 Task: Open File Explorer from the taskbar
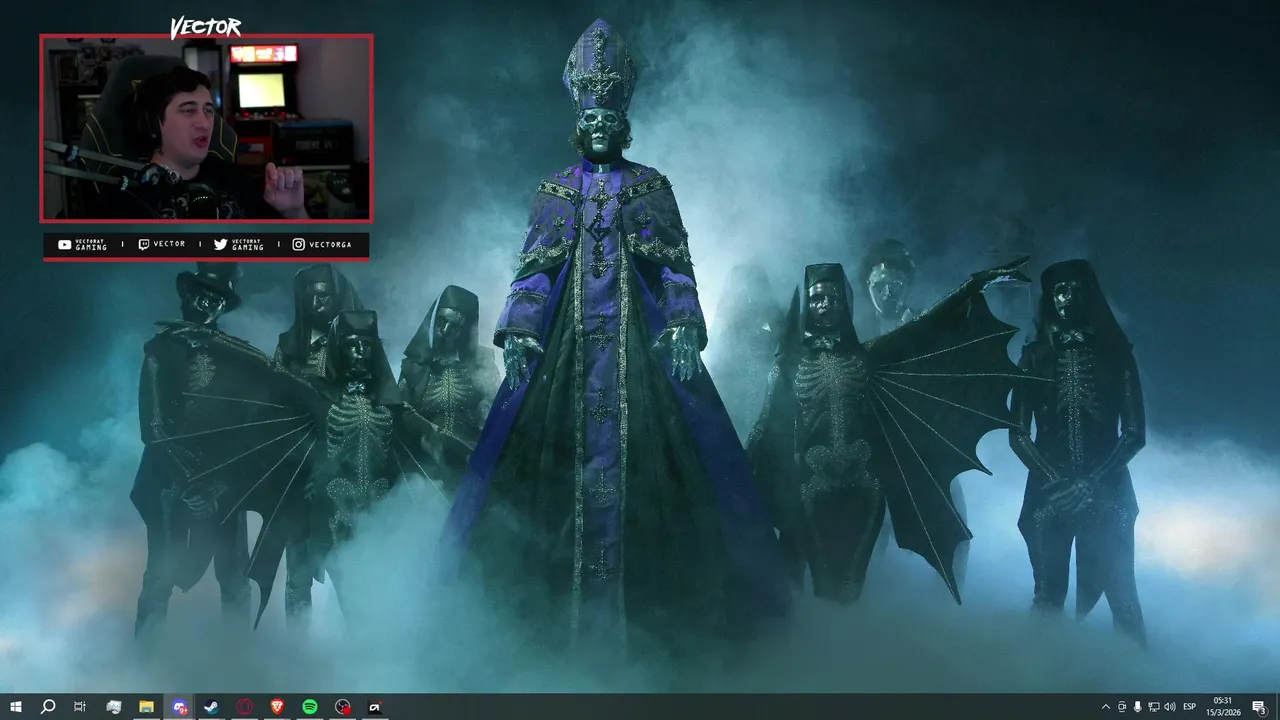[x=146, y=707]
